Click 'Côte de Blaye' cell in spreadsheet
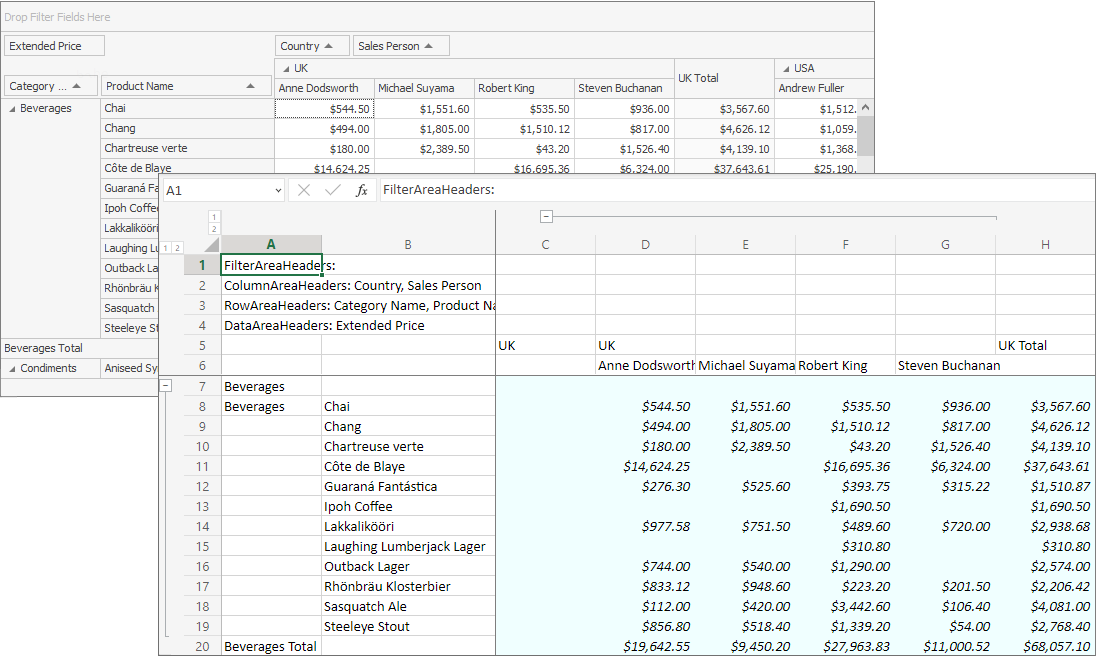The image size is (1096, 656). pos(408,467)
